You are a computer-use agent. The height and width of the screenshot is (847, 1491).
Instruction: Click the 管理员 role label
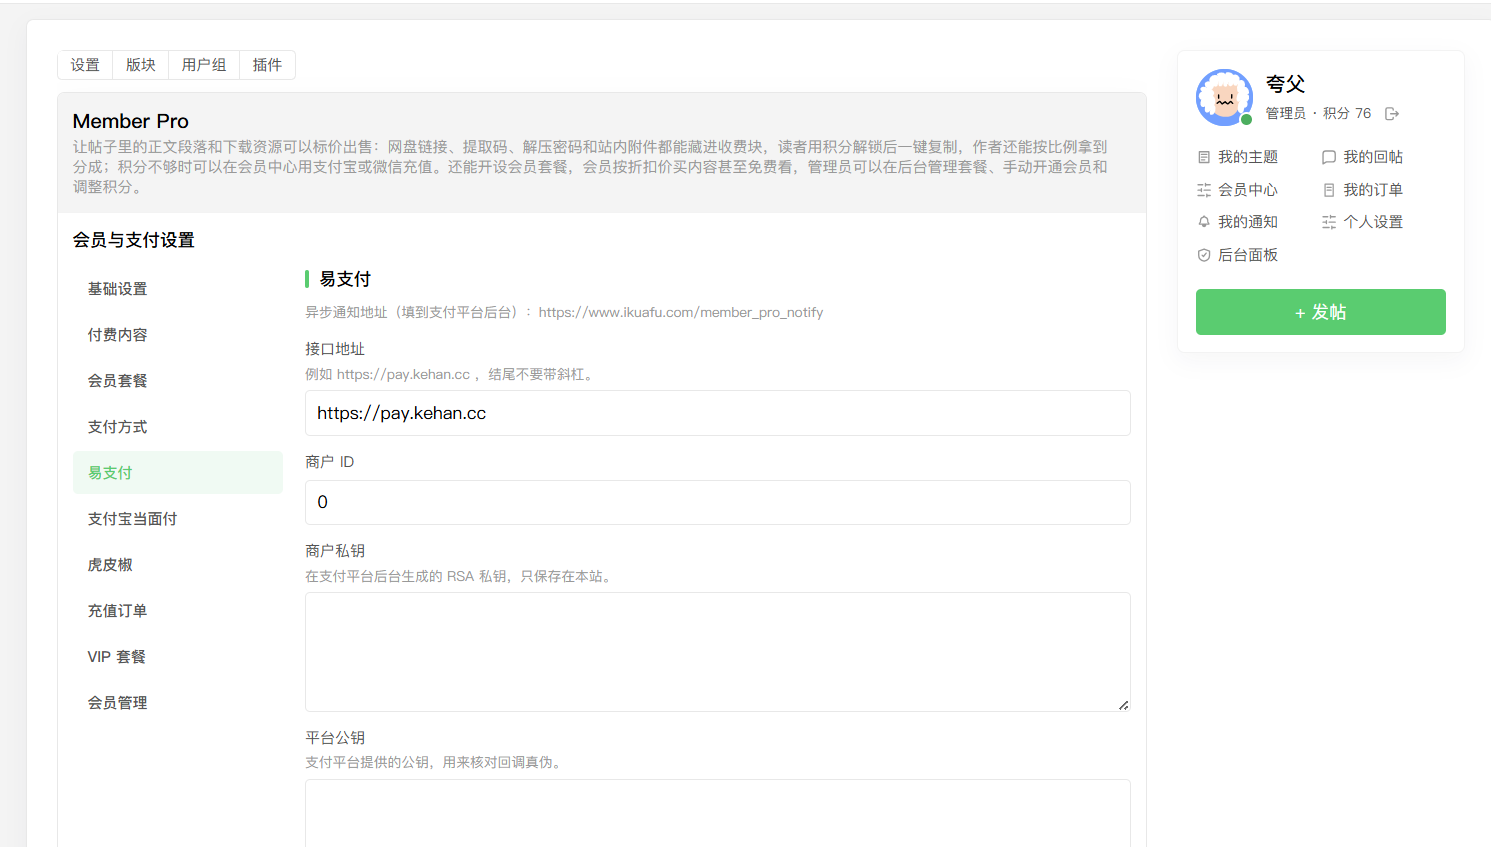1286,114
